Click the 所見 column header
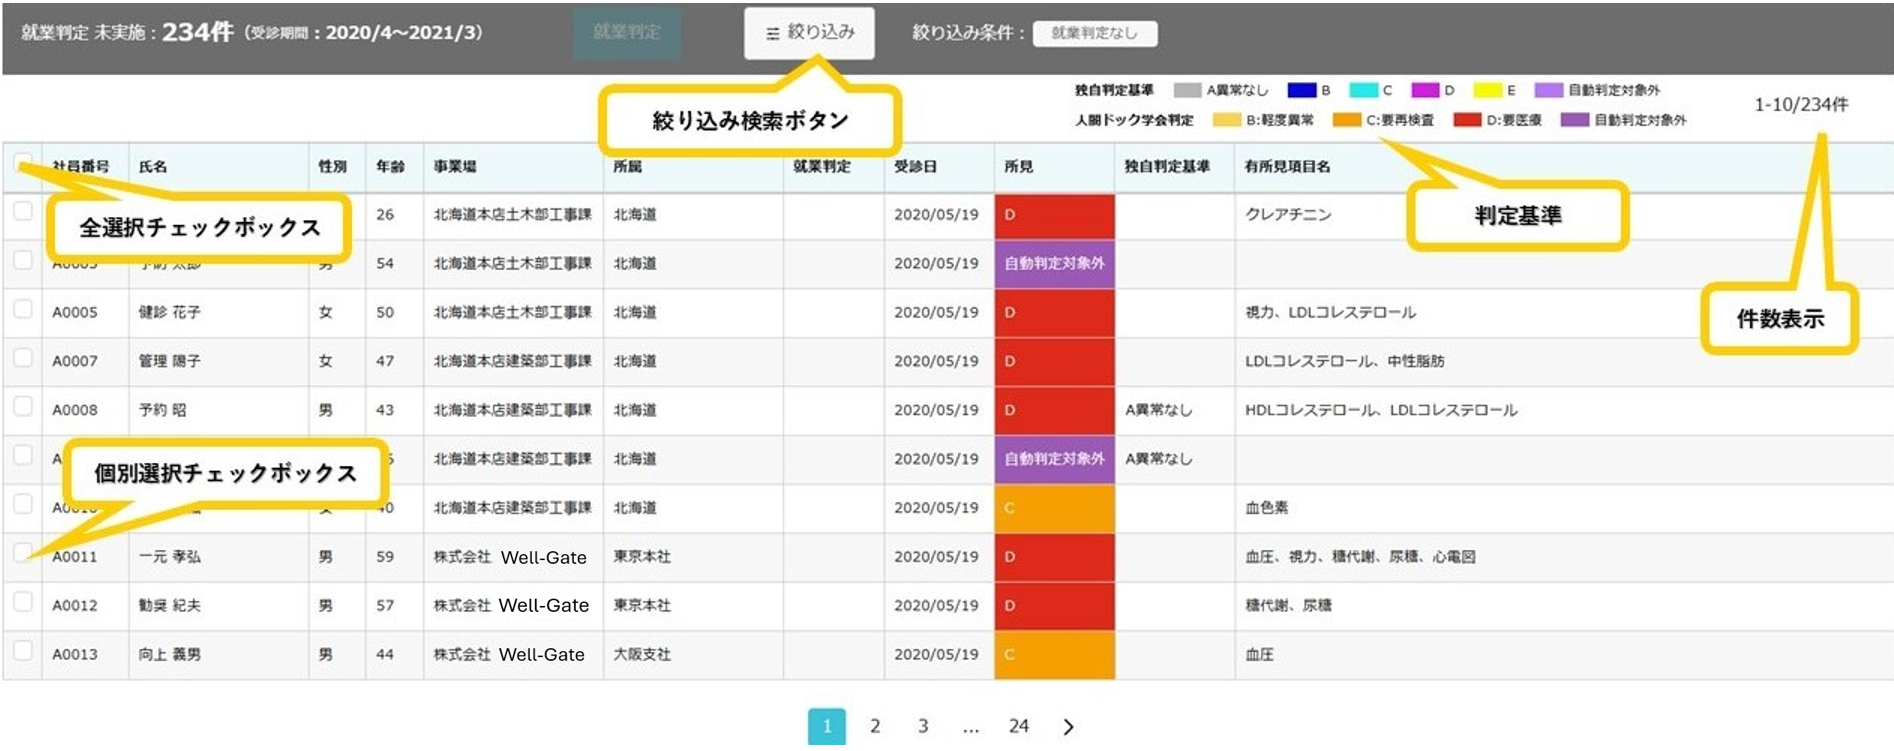The image size is (1894, 751). [1018, 167]
